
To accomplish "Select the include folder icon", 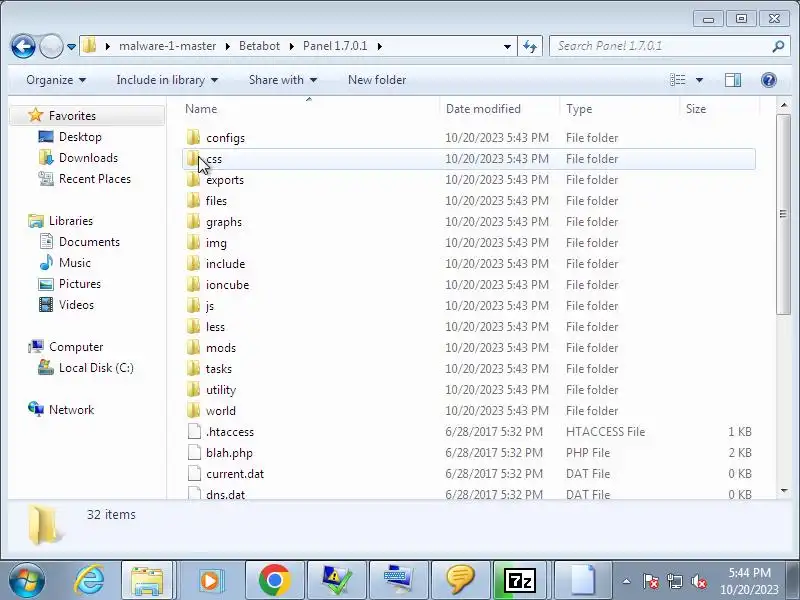I will (193, 263).
